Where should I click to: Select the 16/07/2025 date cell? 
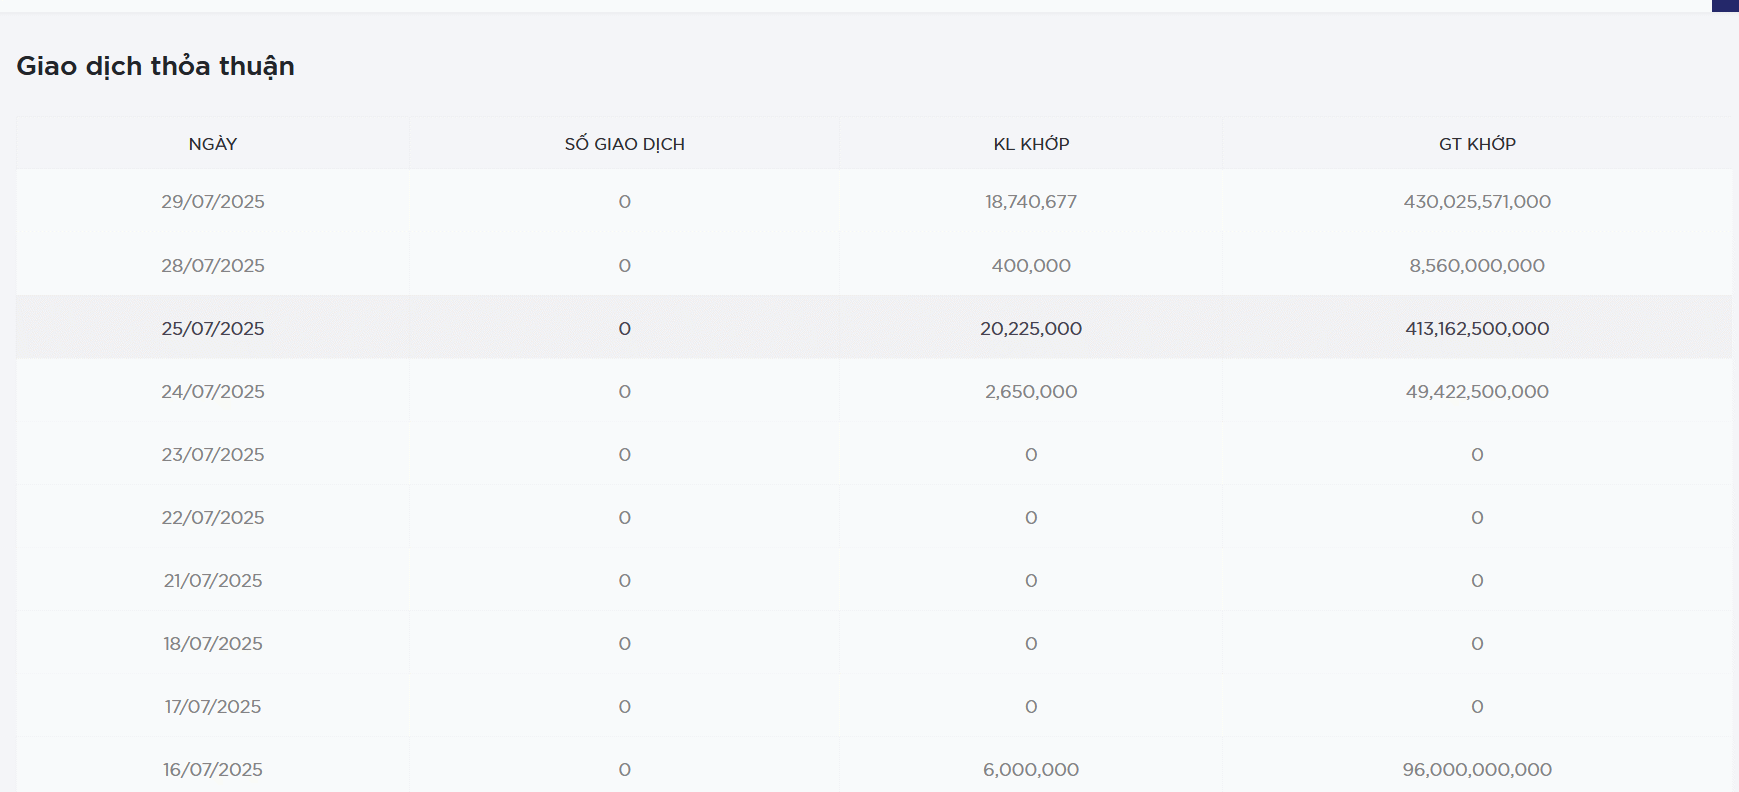click(x=213, y=770)
